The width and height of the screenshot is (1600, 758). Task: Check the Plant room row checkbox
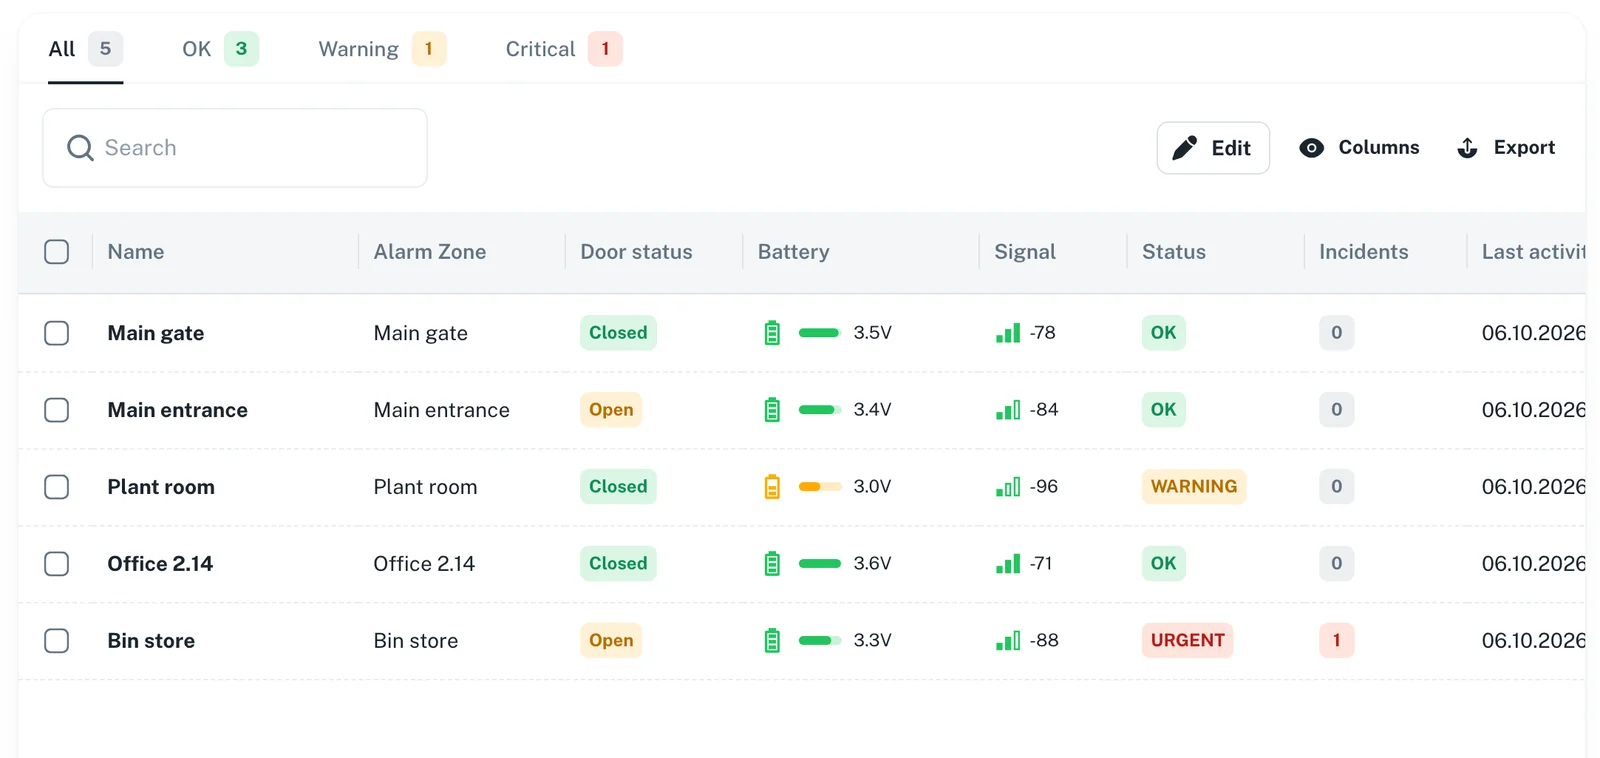click(x=57, y=487)
